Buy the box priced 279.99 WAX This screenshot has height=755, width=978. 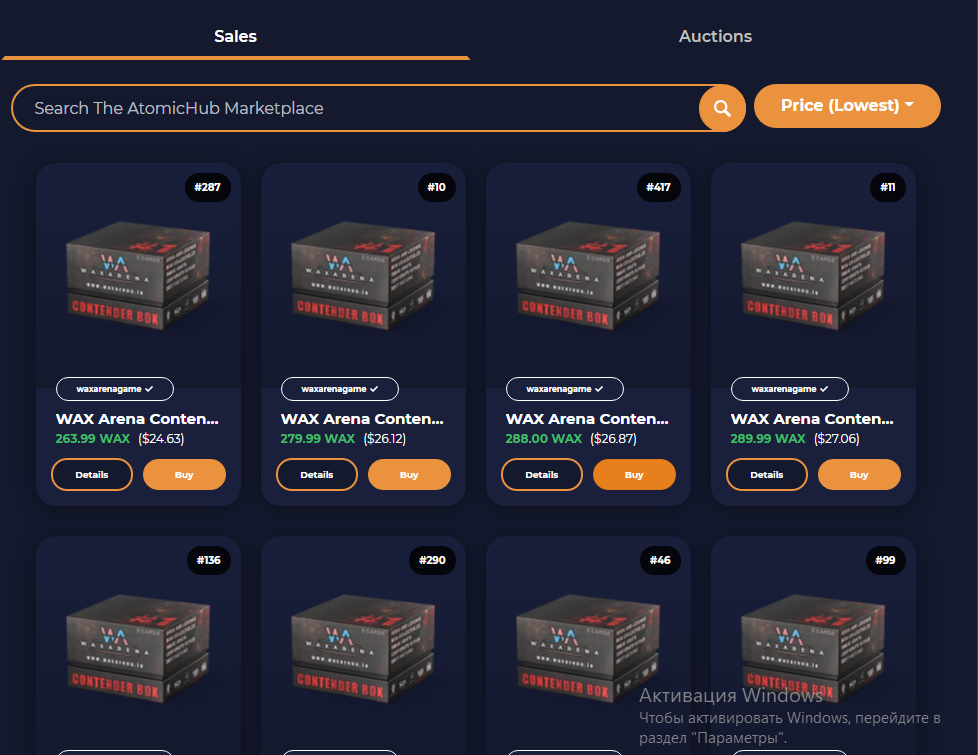click(409, 475)
